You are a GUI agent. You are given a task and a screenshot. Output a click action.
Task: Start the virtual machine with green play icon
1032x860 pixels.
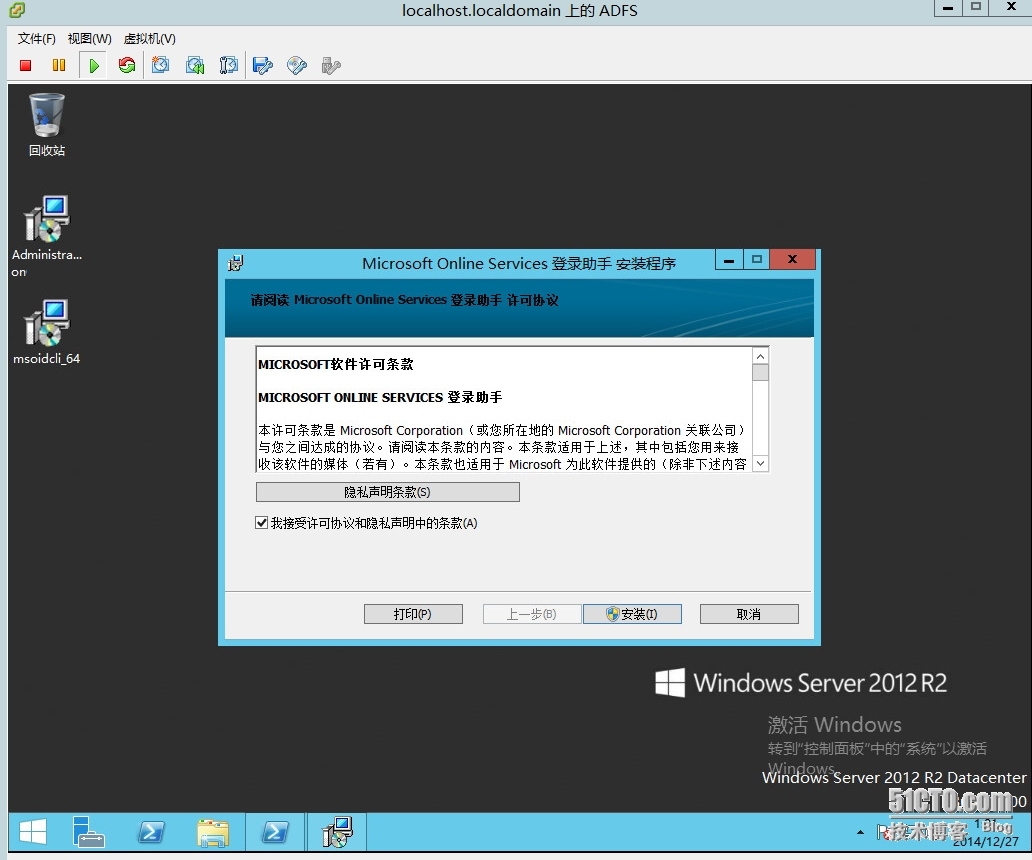(94, 65)
